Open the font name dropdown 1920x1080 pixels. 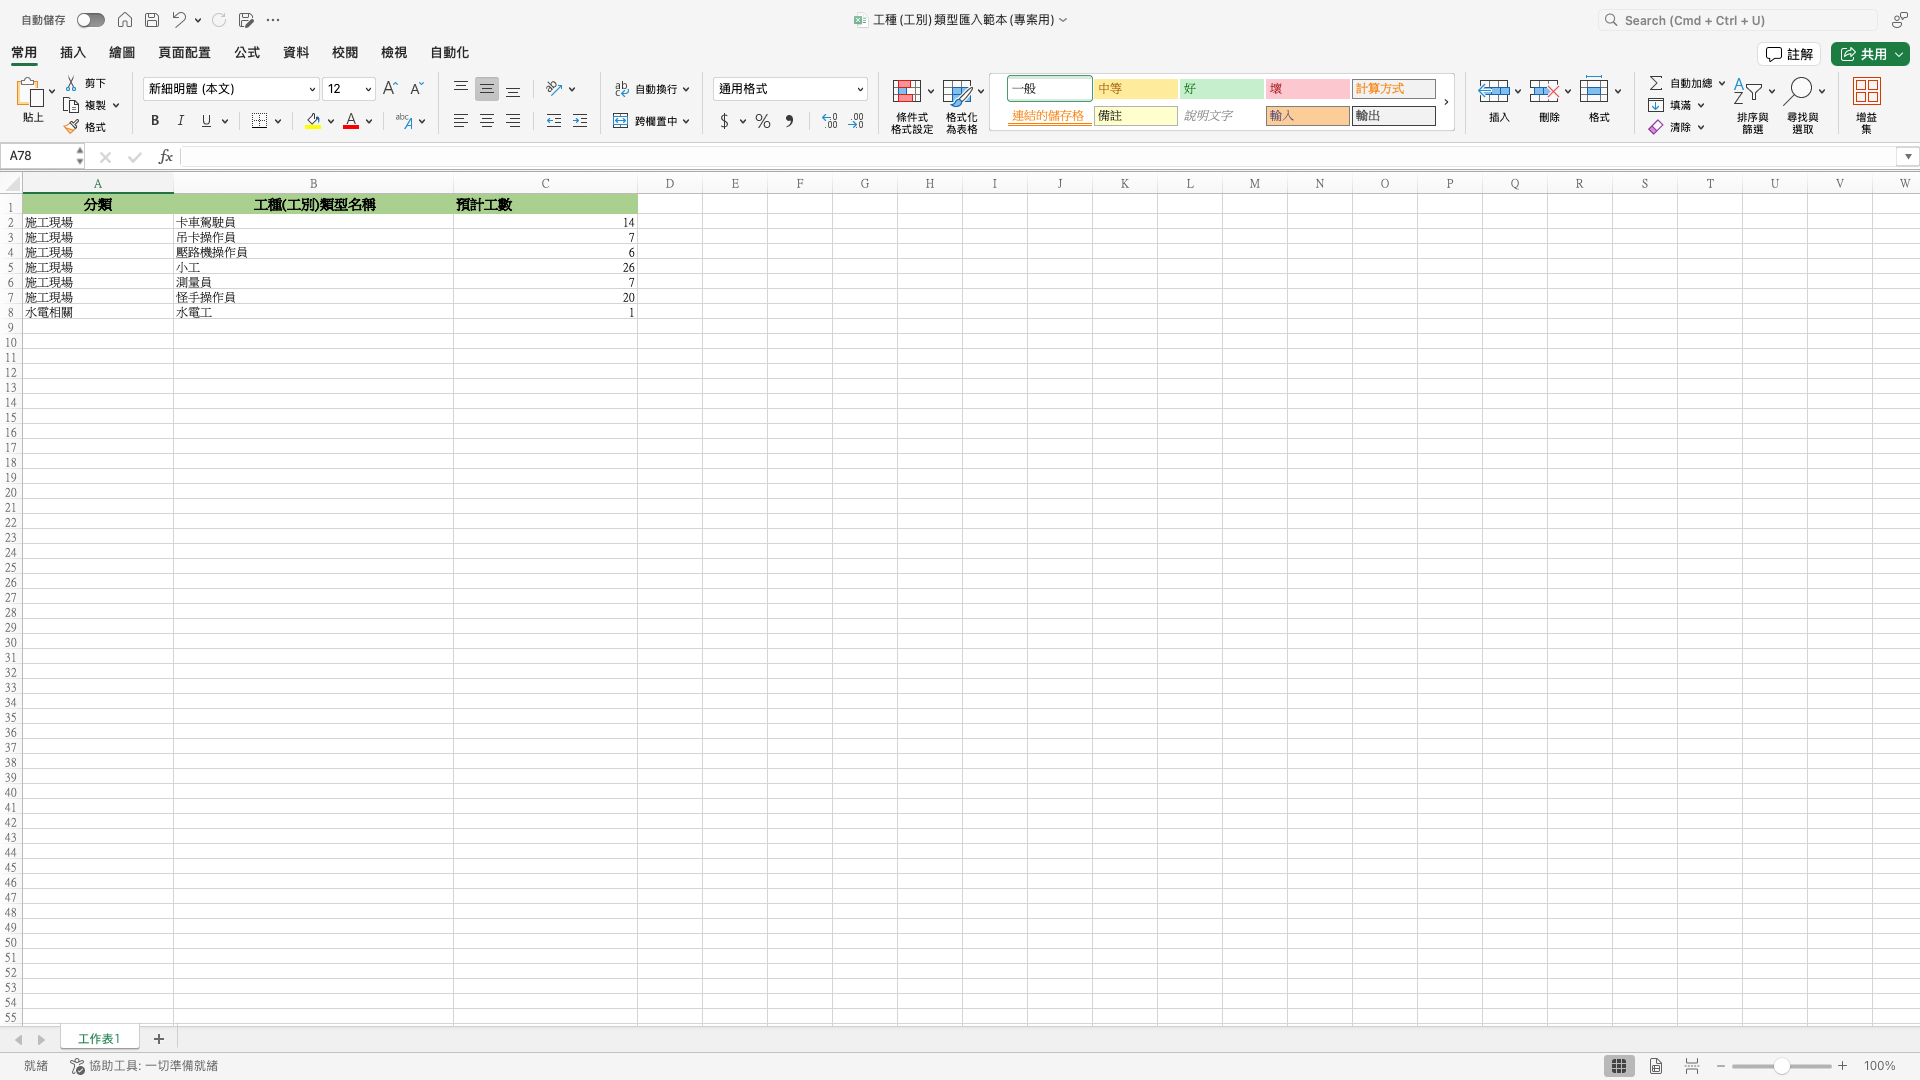point(312,89)
